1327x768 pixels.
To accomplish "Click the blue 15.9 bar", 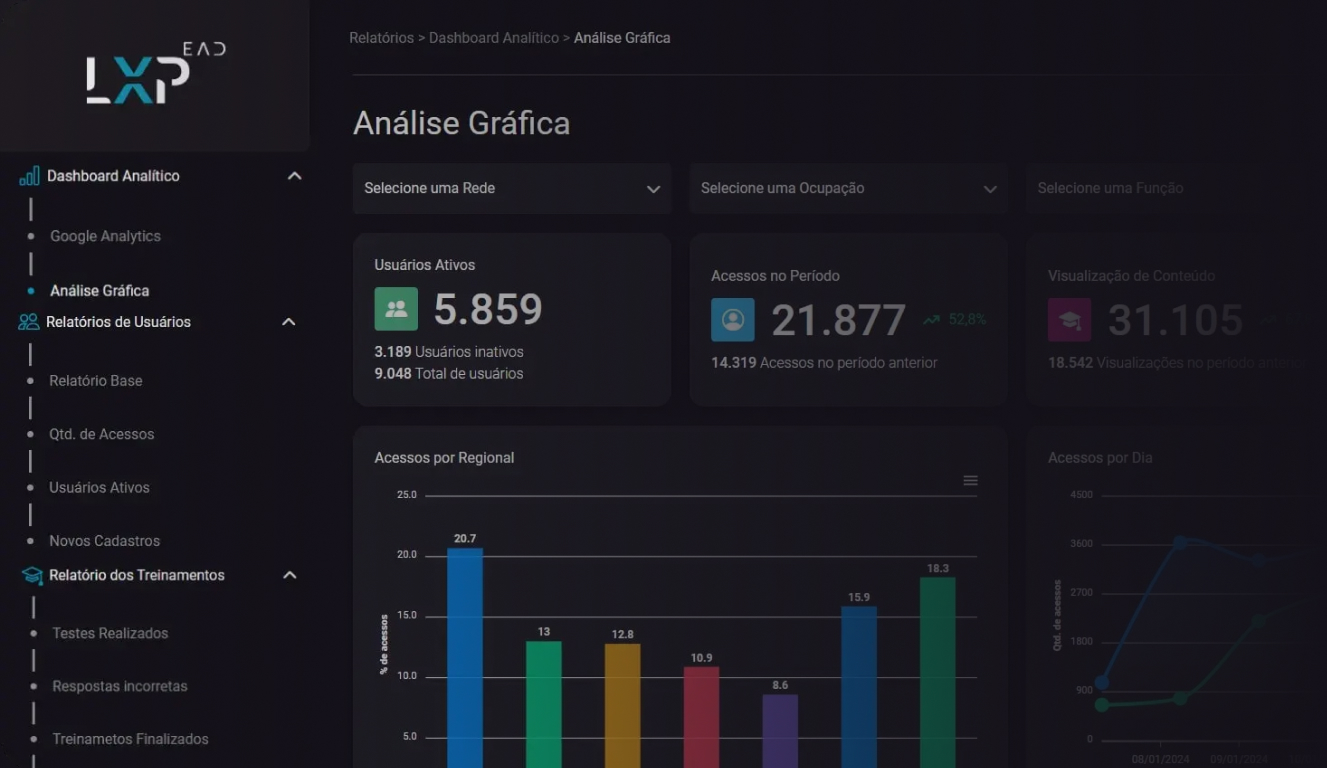I will tap(859, 686).
